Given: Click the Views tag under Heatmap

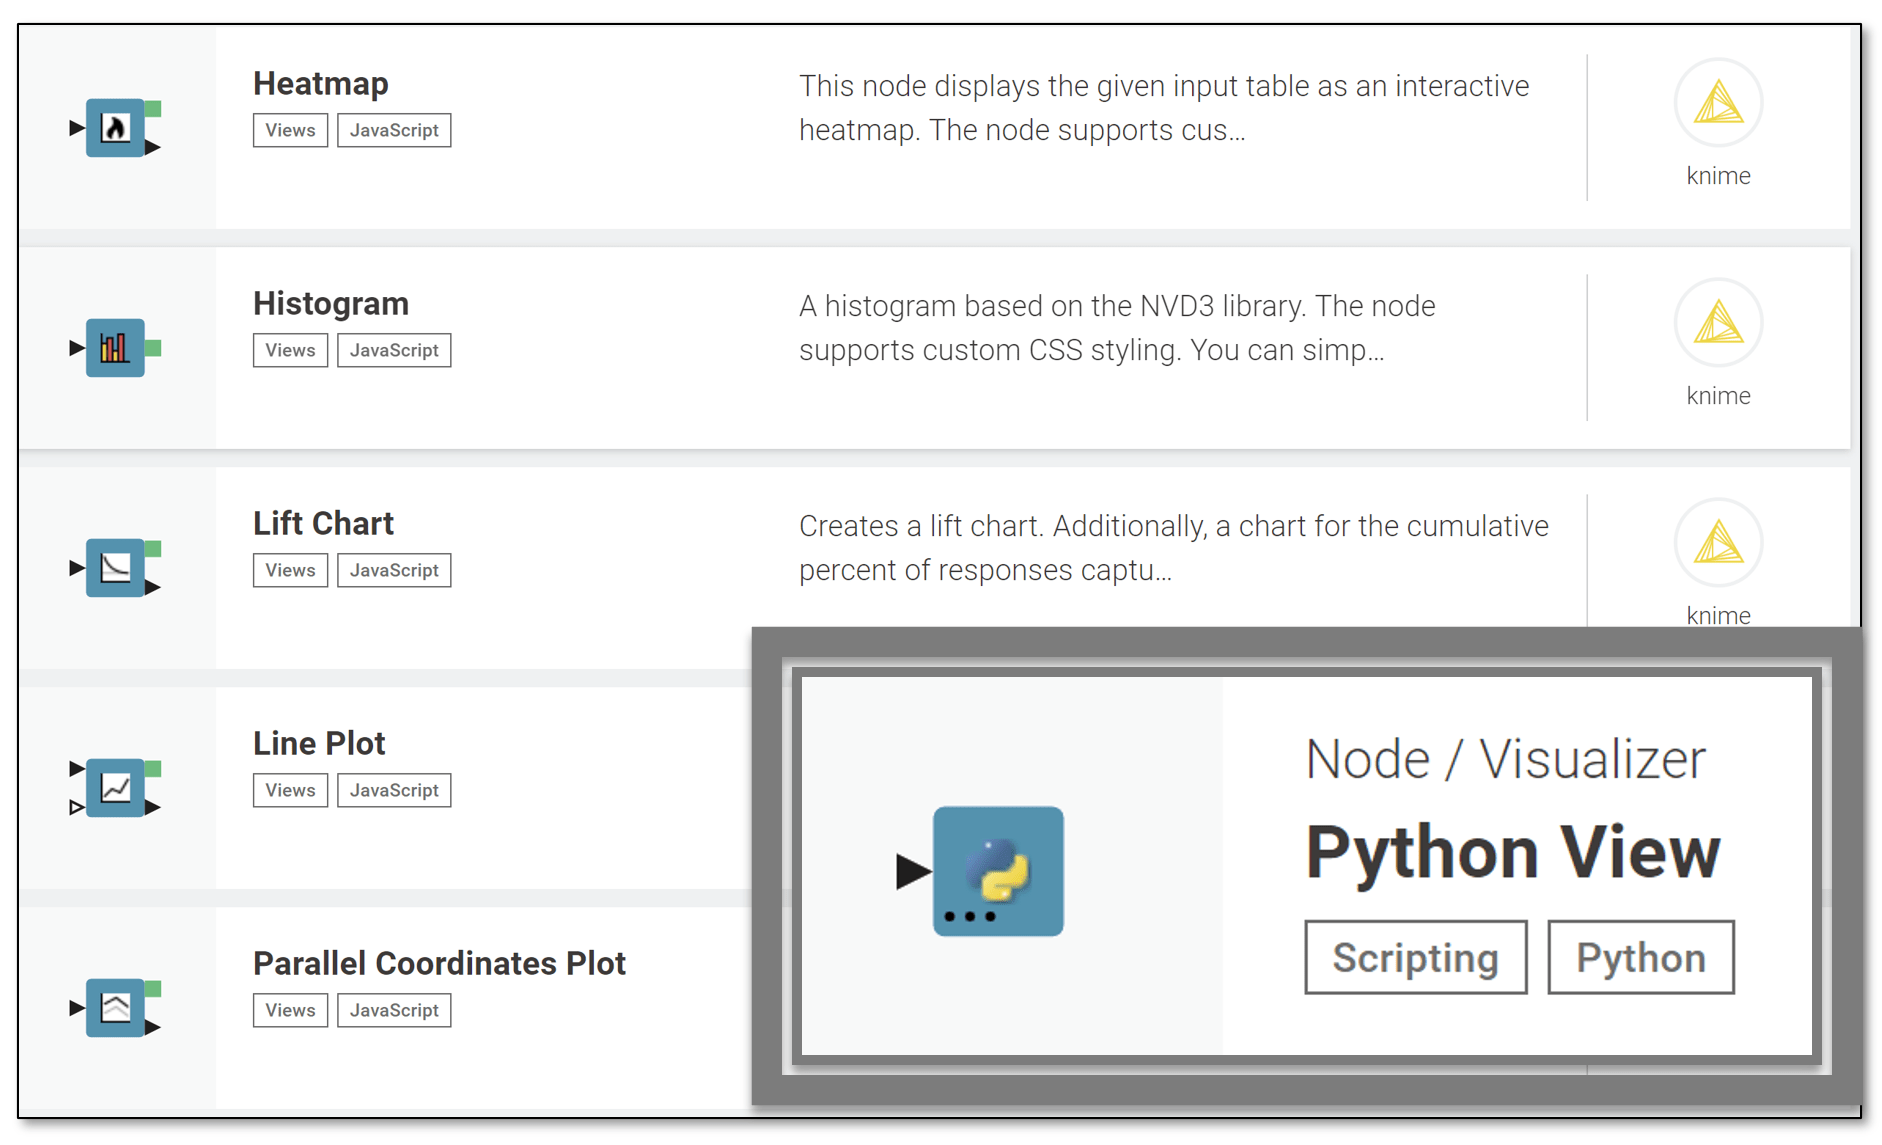Looking at the screenshot, I should pyautogui.click(x=290, y=130).
